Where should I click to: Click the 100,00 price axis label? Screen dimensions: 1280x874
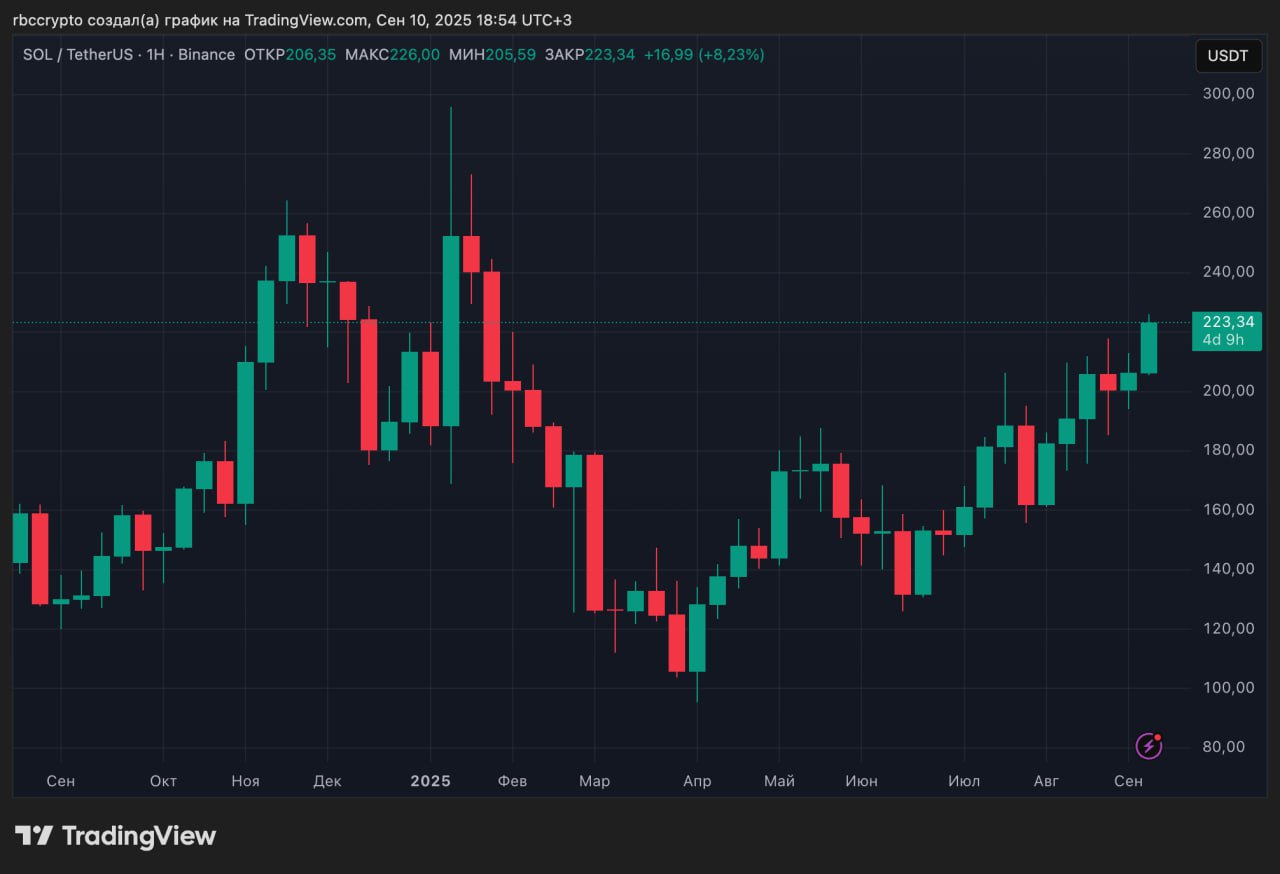(x=1228, y=687)
